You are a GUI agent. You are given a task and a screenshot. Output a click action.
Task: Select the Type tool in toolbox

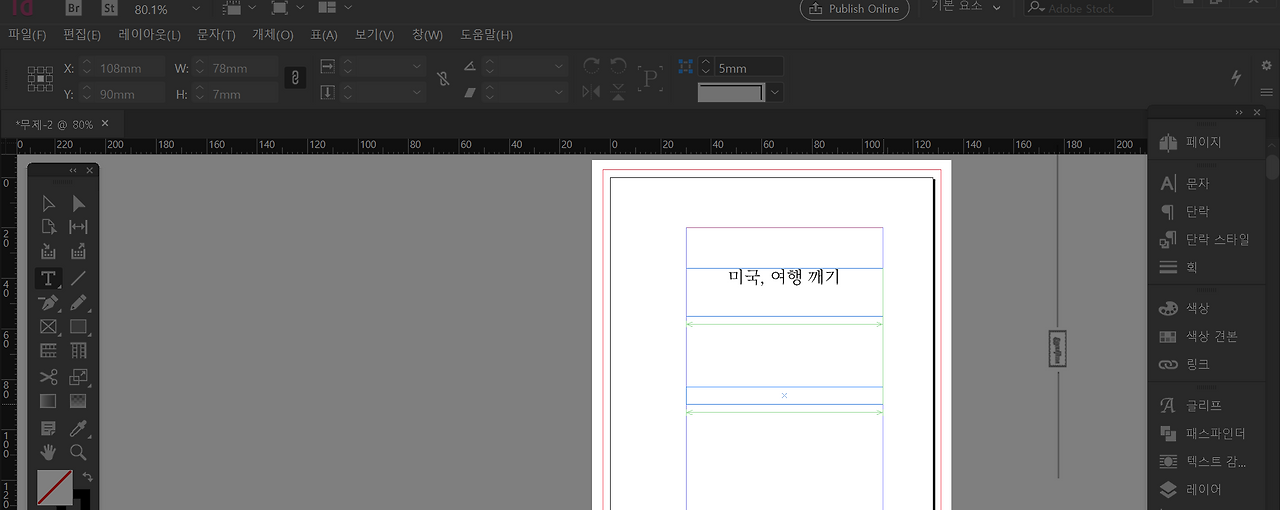coord(47,278)
